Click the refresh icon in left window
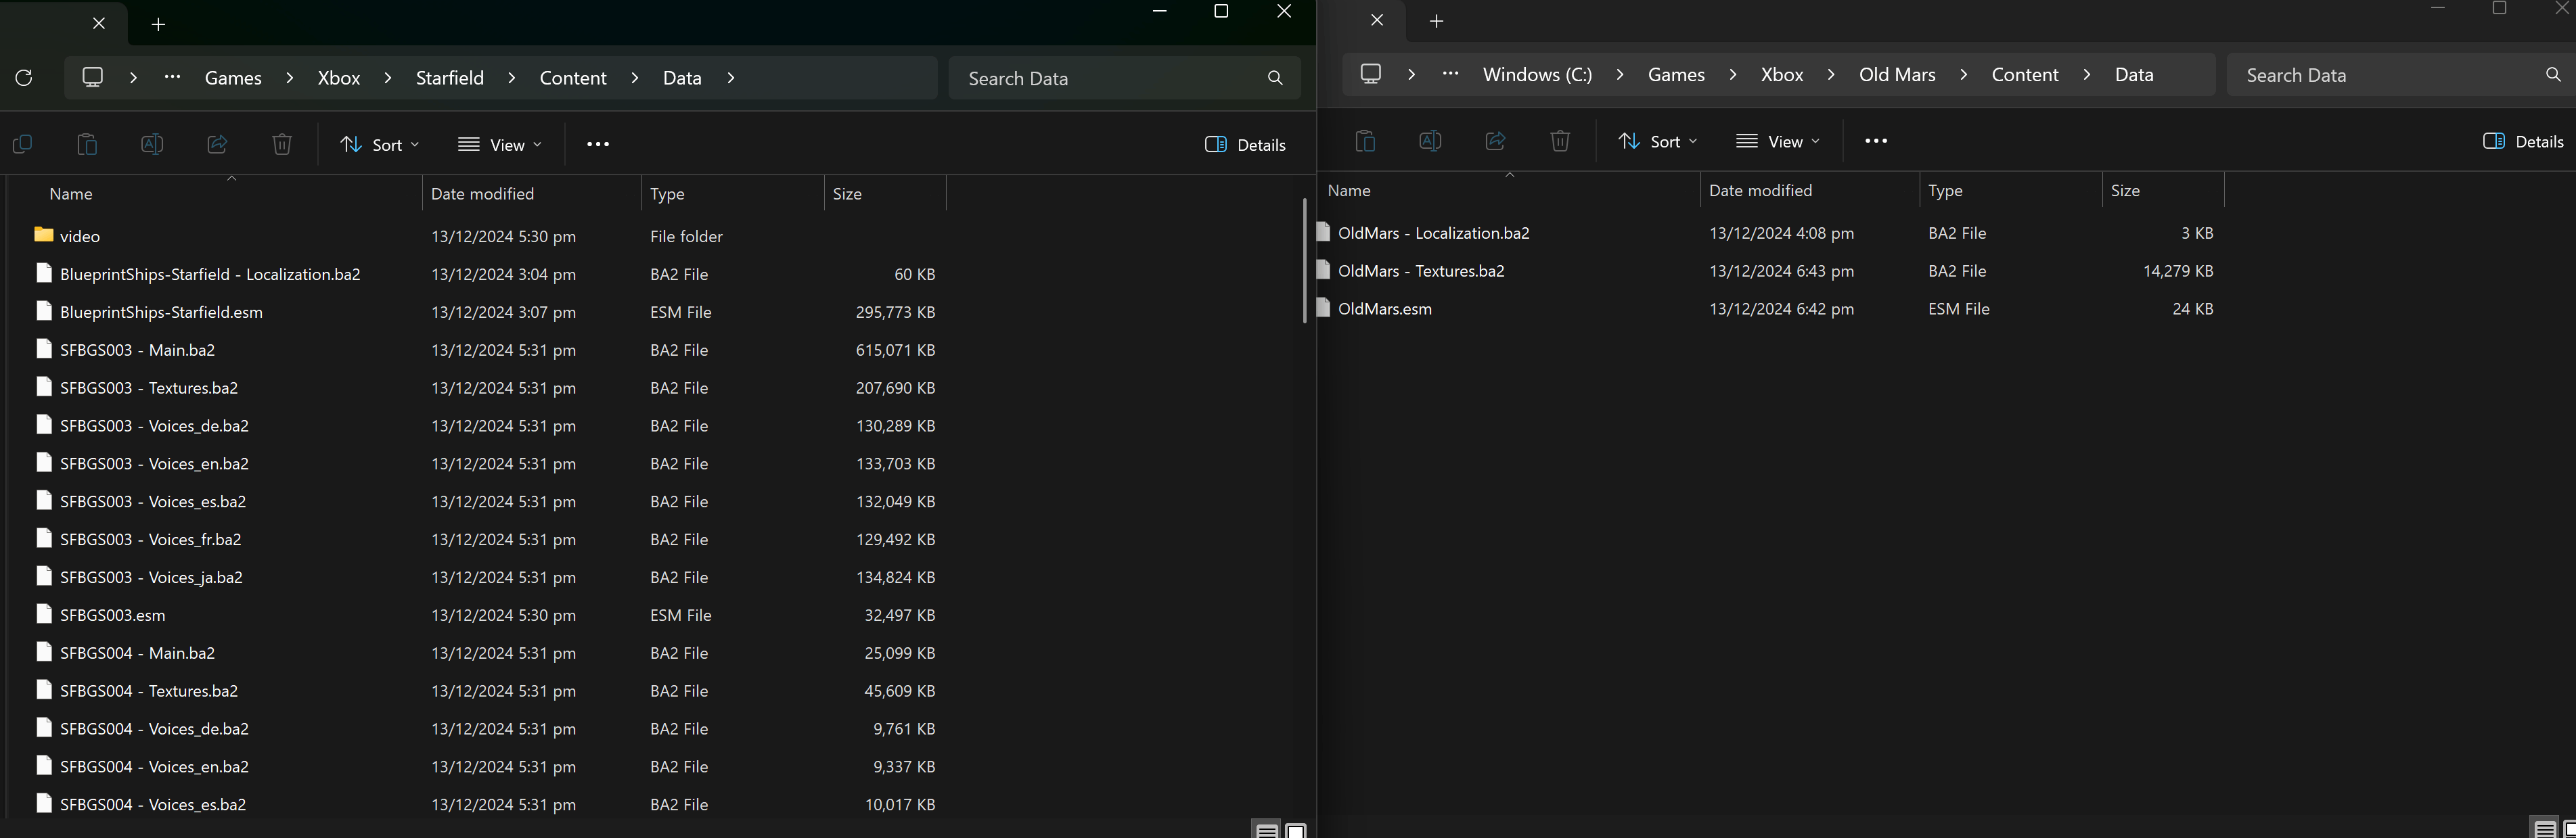Image resolution: width=2576 pixels, height=838 pixels. click(x=24, y=78)
